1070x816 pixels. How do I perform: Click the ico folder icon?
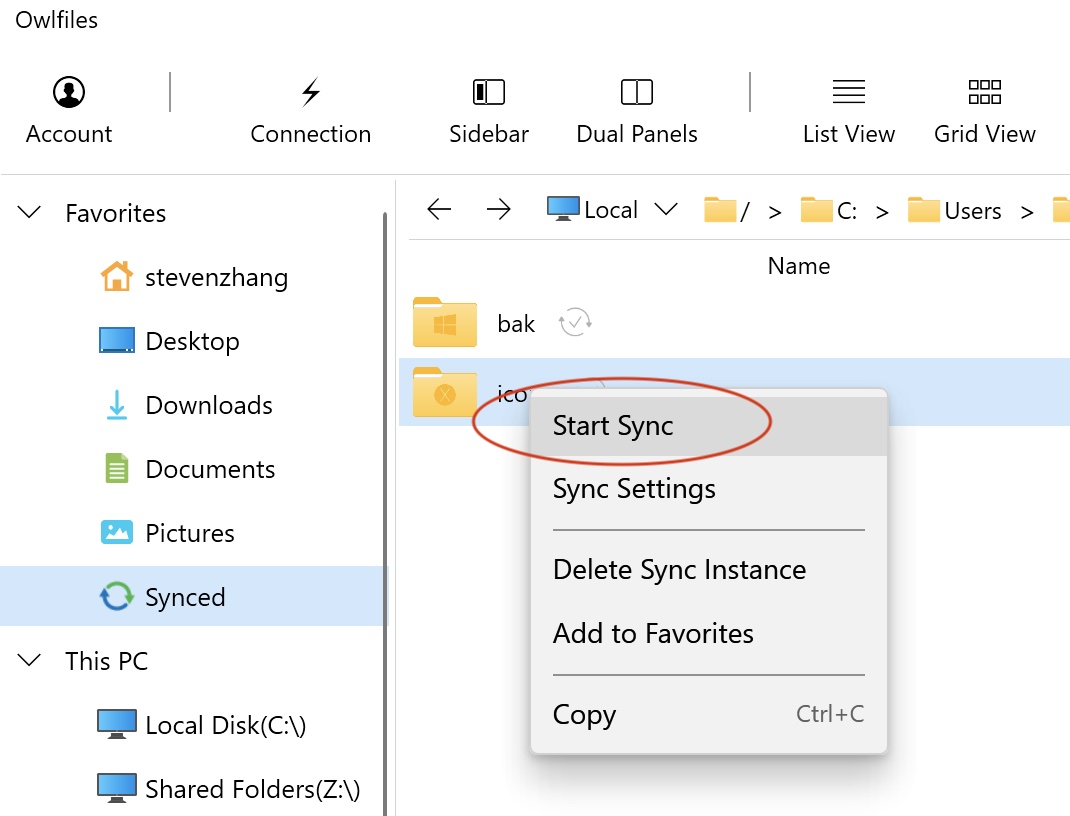(444, 392)
